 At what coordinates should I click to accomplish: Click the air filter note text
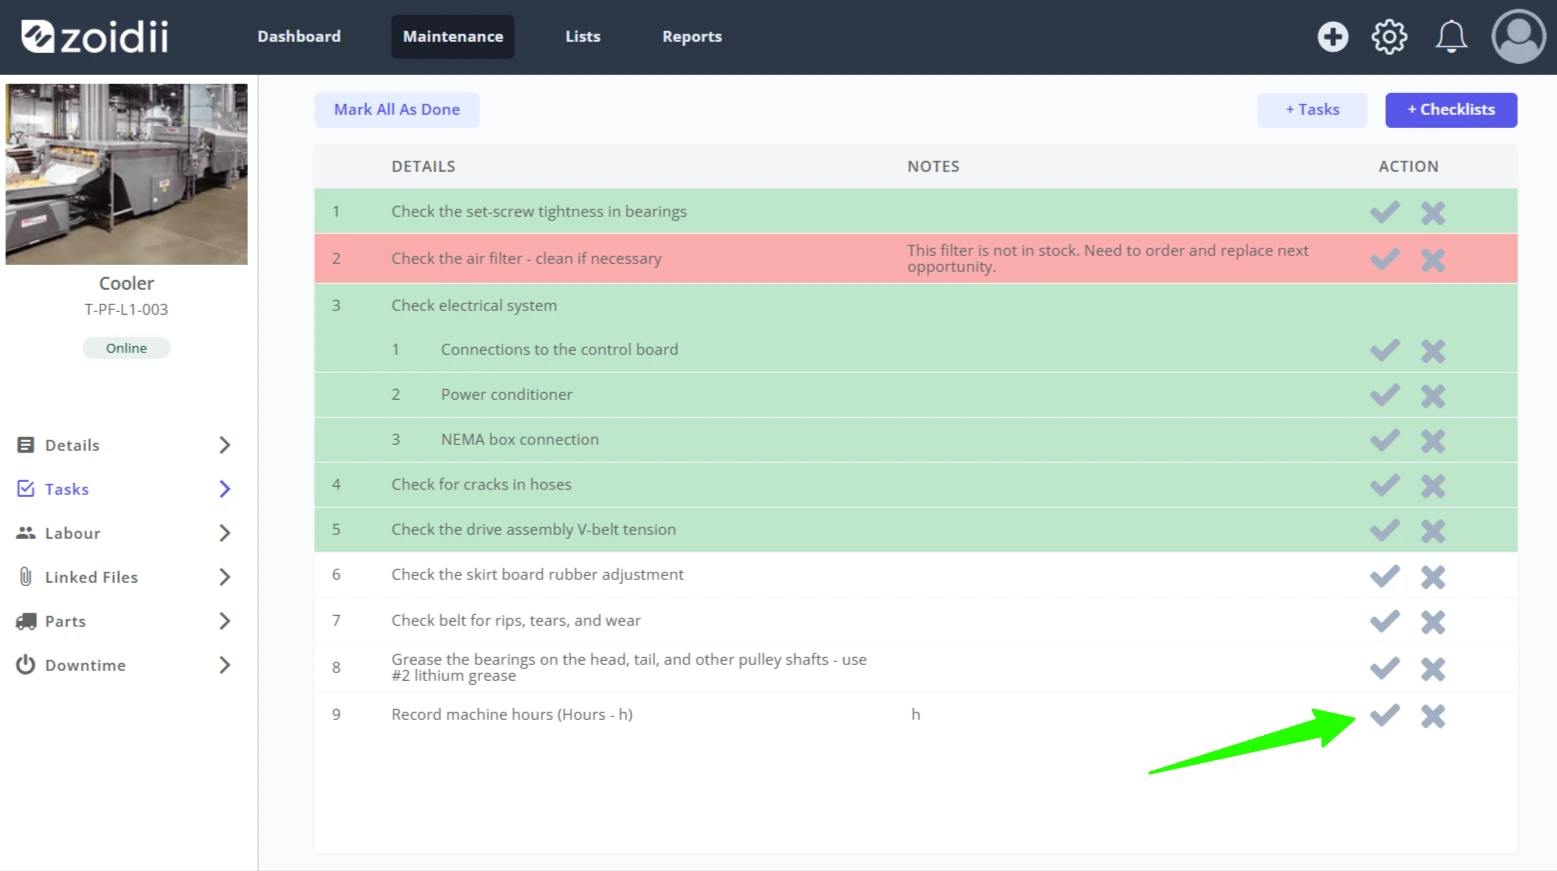[x=1108, y=258]
